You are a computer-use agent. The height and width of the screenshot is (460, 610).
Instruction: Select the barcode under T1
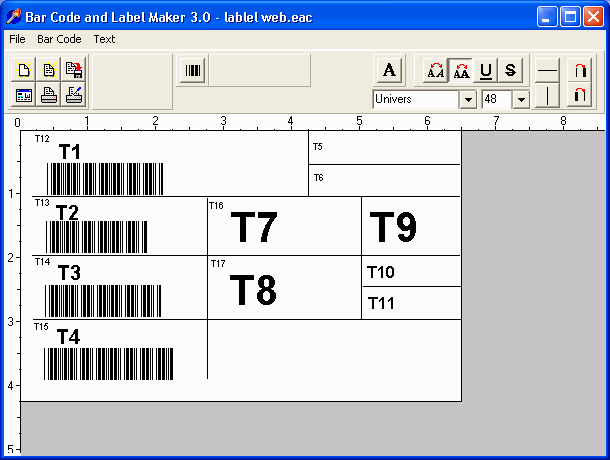point(105,179)
